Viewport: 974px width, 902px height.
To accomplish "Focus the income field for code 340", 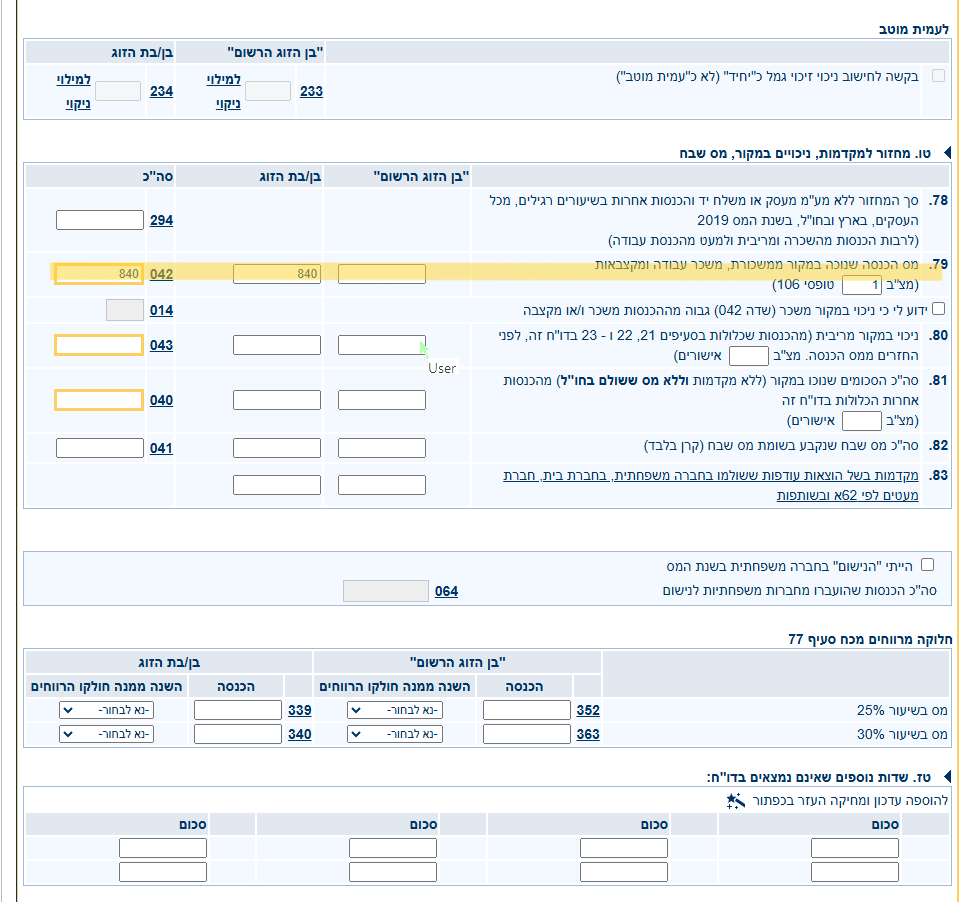I will coord(238,734).
